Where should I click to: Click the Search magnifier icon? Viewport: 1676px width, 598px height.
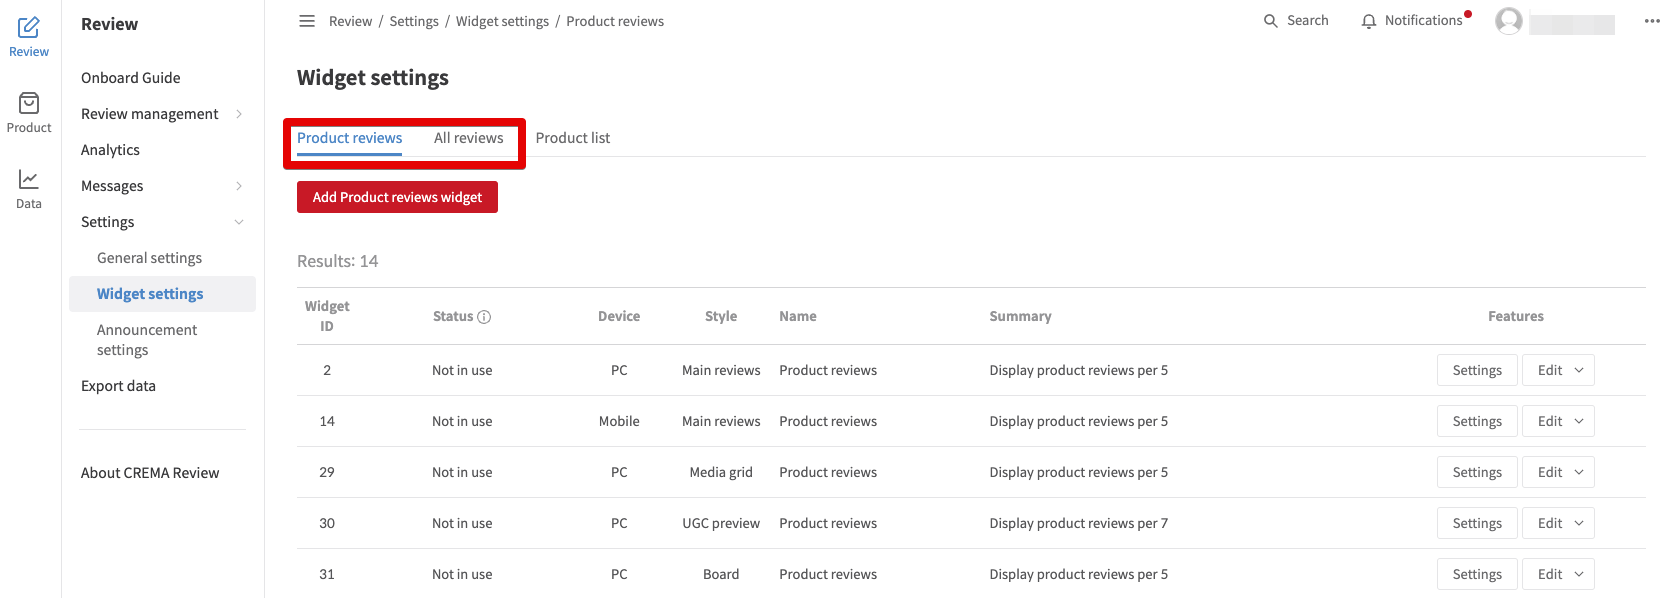[x=1271, y=21]
